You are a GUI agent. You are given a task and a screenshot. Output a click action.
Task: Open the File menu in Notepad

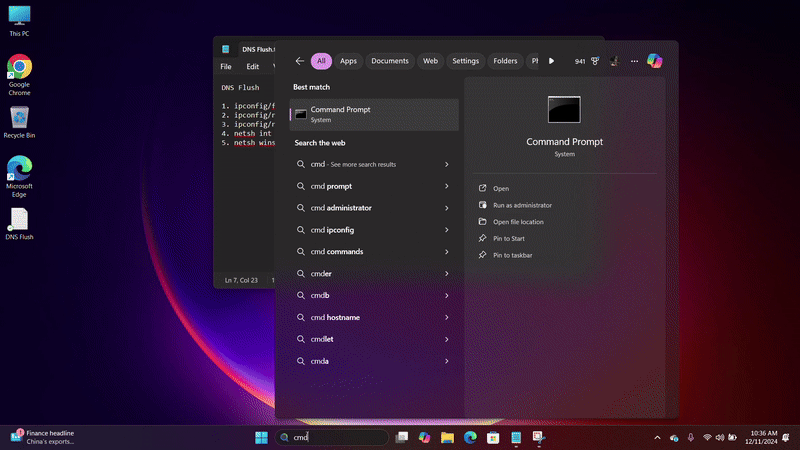[226, 67]
